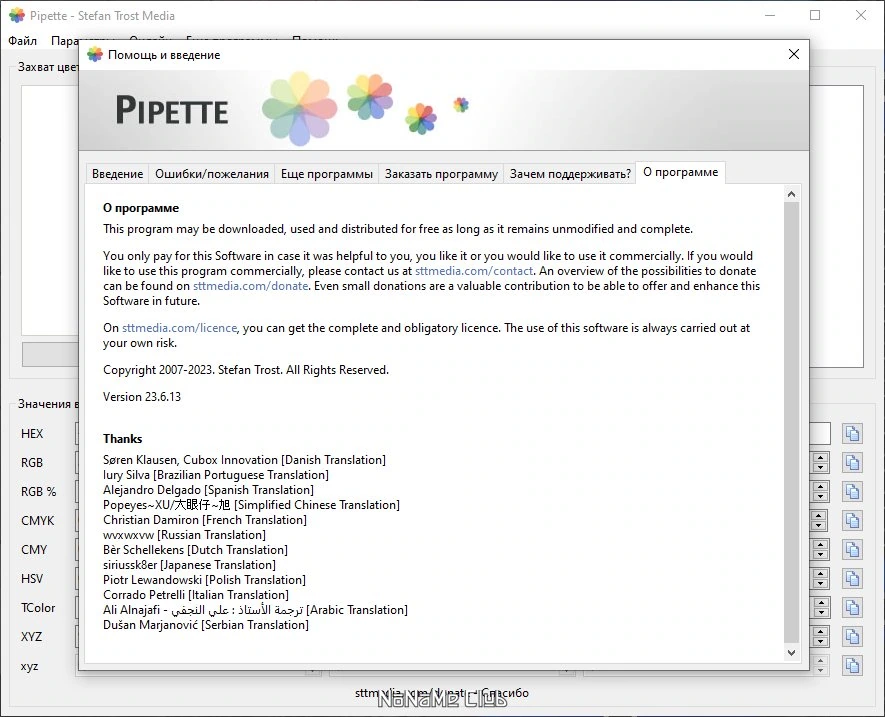885x717 pixels.
Task: Decrease the TColor row value with down stepper
Action: click(822, 613)
